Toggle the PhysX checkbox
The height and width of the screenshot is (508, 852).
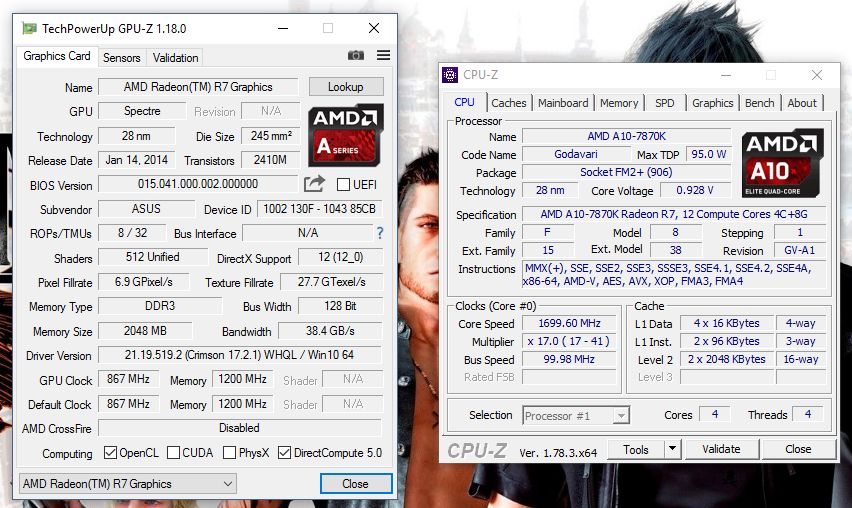229,453
